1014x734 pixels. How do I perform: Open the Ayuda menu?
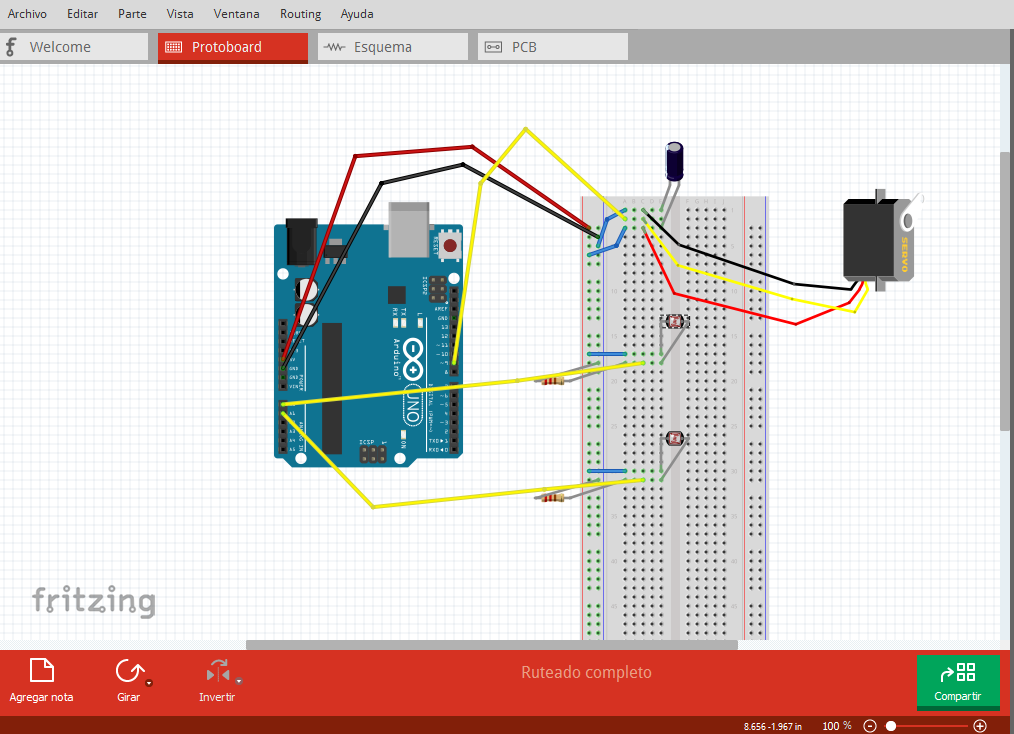(357, 14)
